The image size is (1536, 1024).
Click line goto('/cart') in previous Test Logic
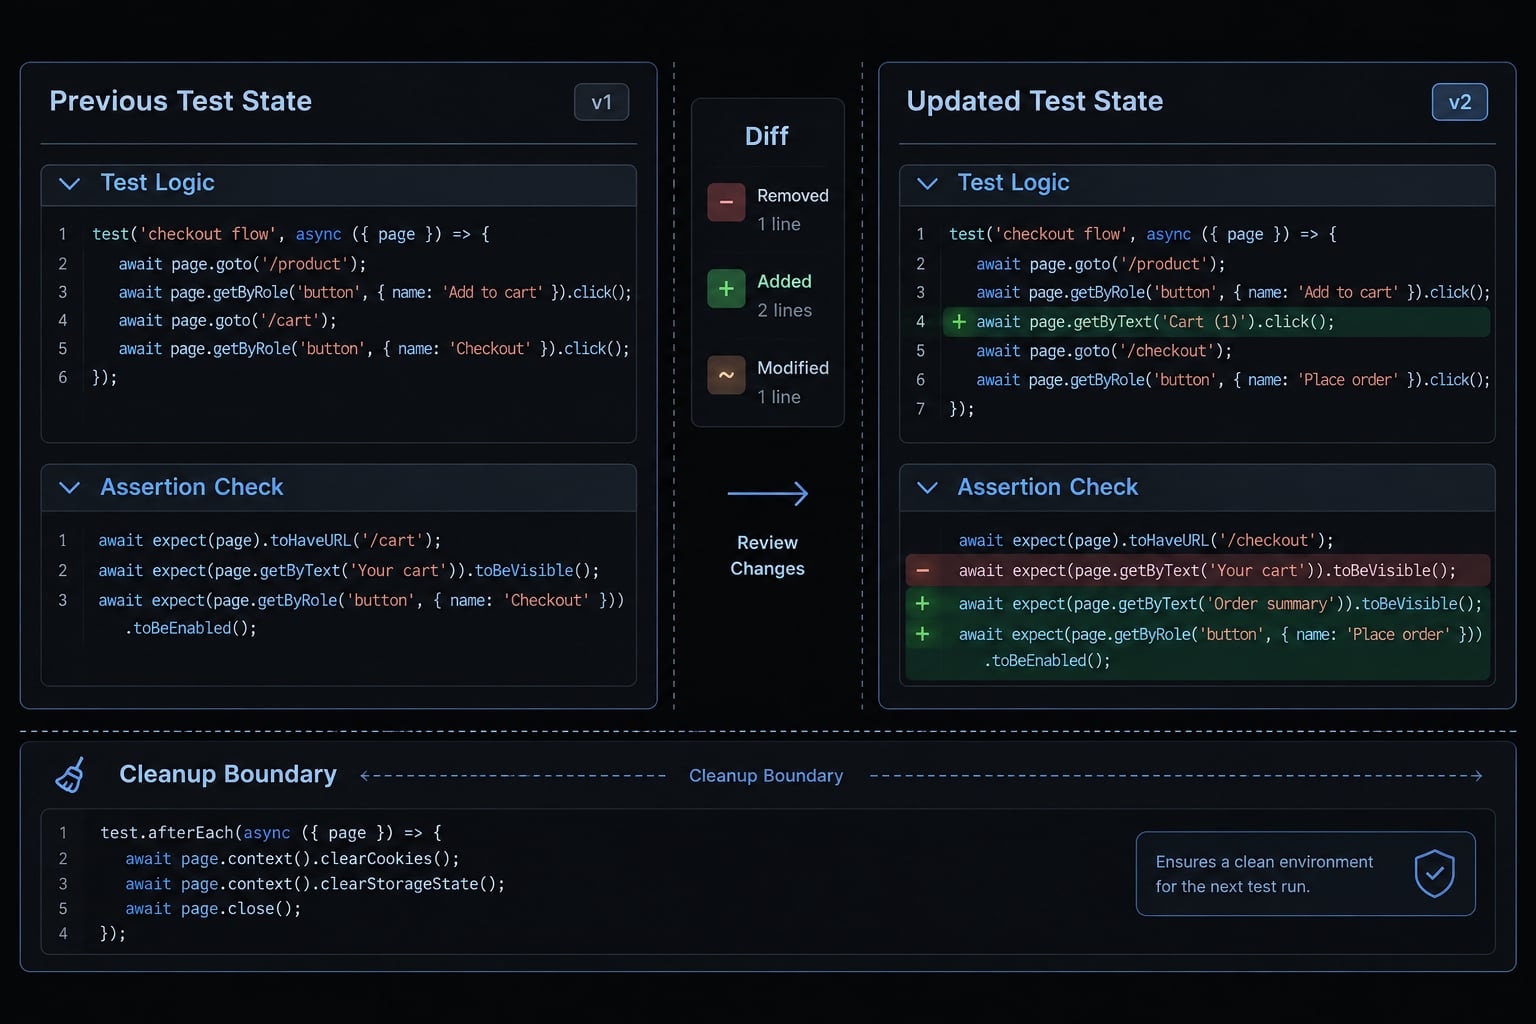click(x=227, y=320)
